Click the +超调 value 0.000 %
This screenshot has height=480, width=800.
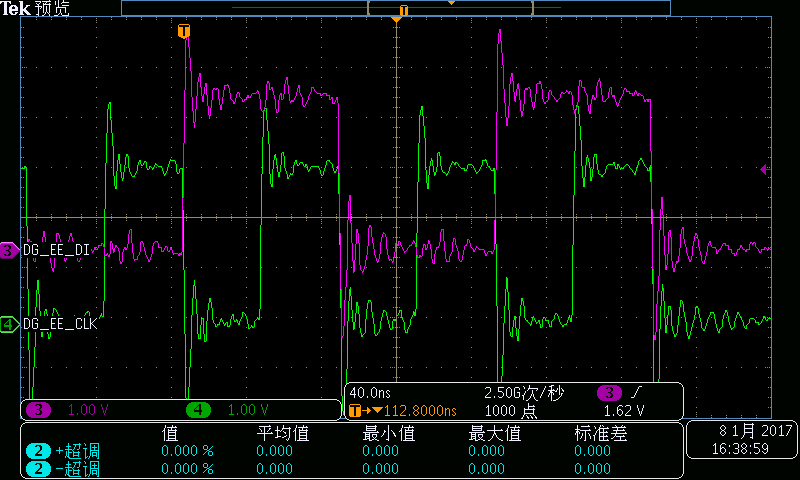187,451
